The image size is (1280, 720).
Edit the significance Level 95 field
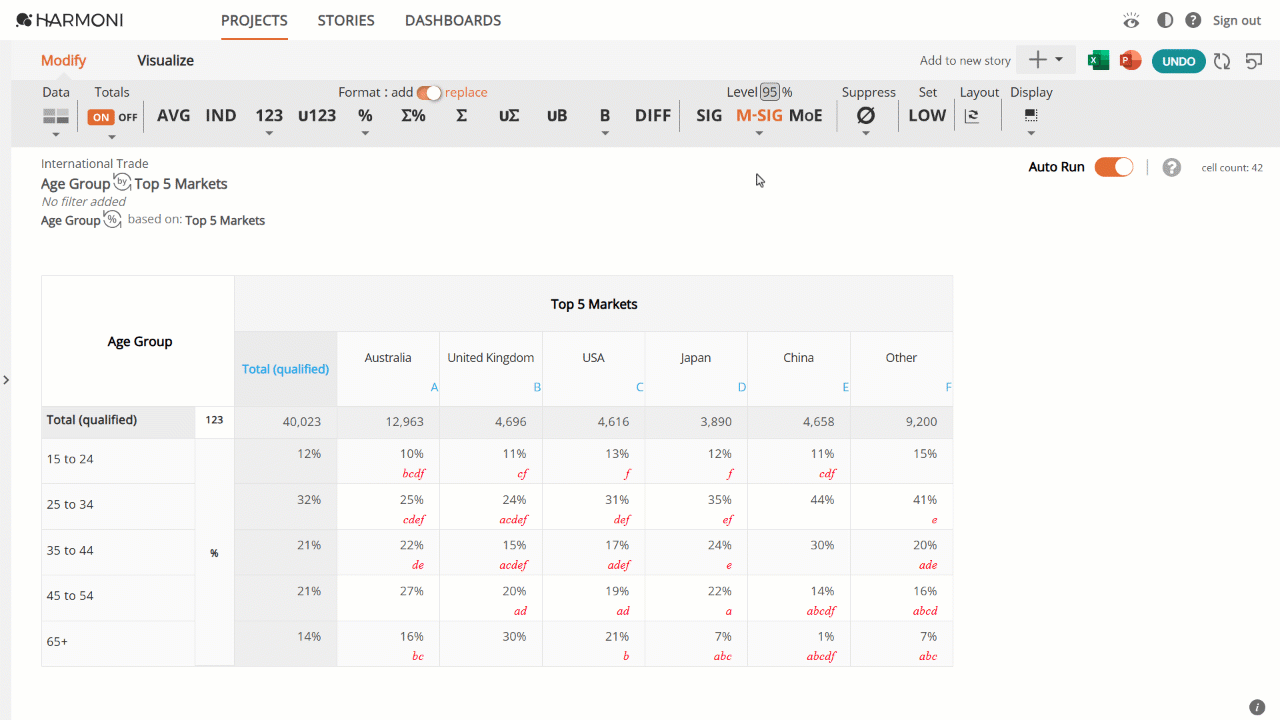pyautogui.click(x=769, y=92)
